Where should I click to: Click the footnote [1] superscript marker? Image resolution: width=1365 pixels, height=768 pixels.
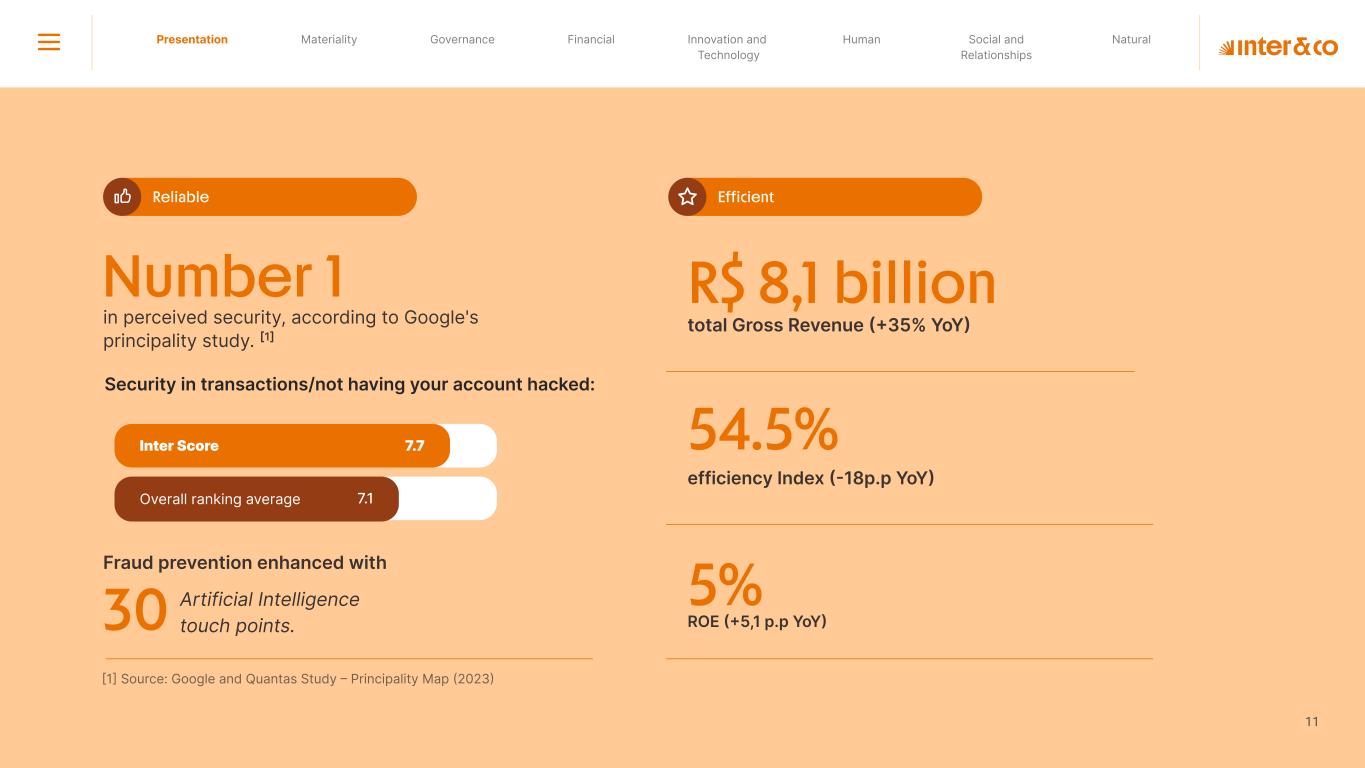pyautogui.click(x=267, y=337)
